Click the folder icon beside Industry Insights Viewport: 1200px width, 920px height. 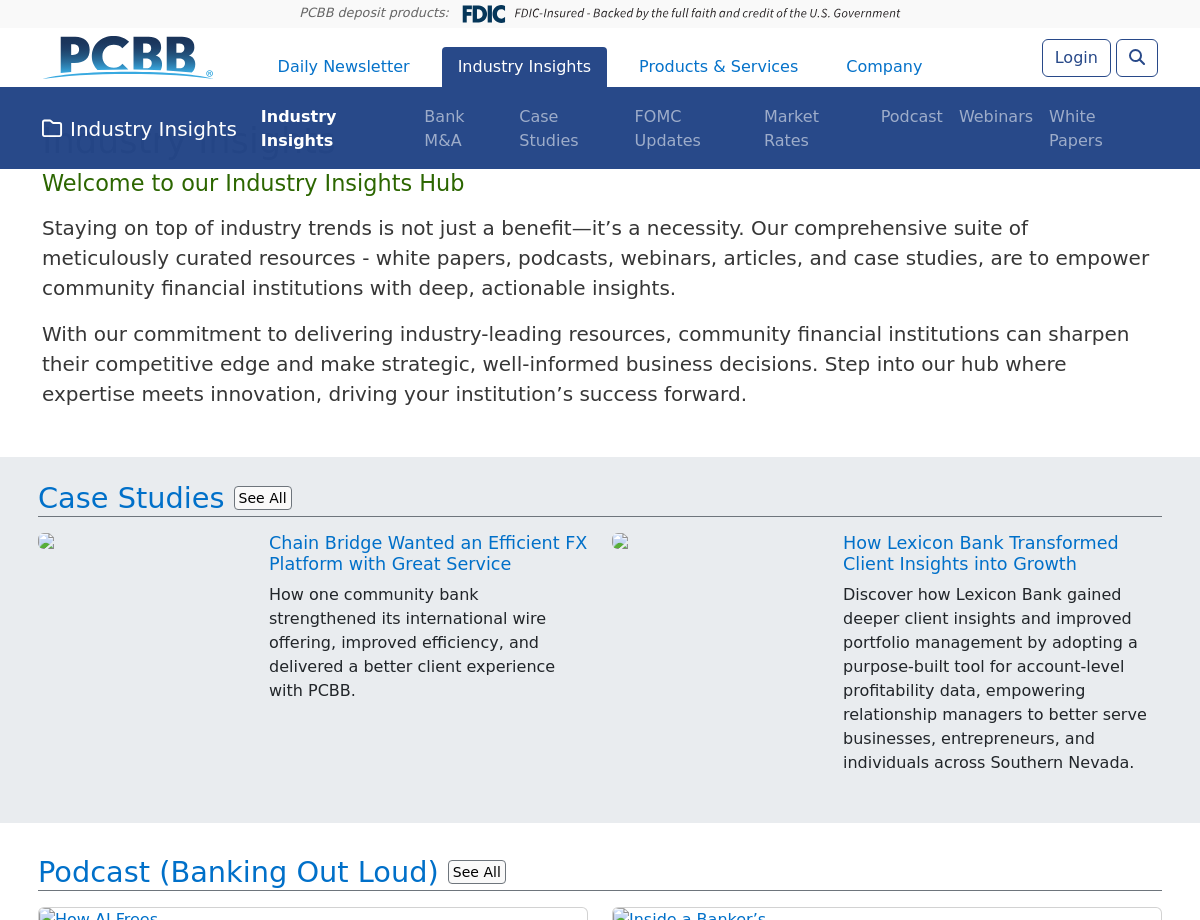52,129
